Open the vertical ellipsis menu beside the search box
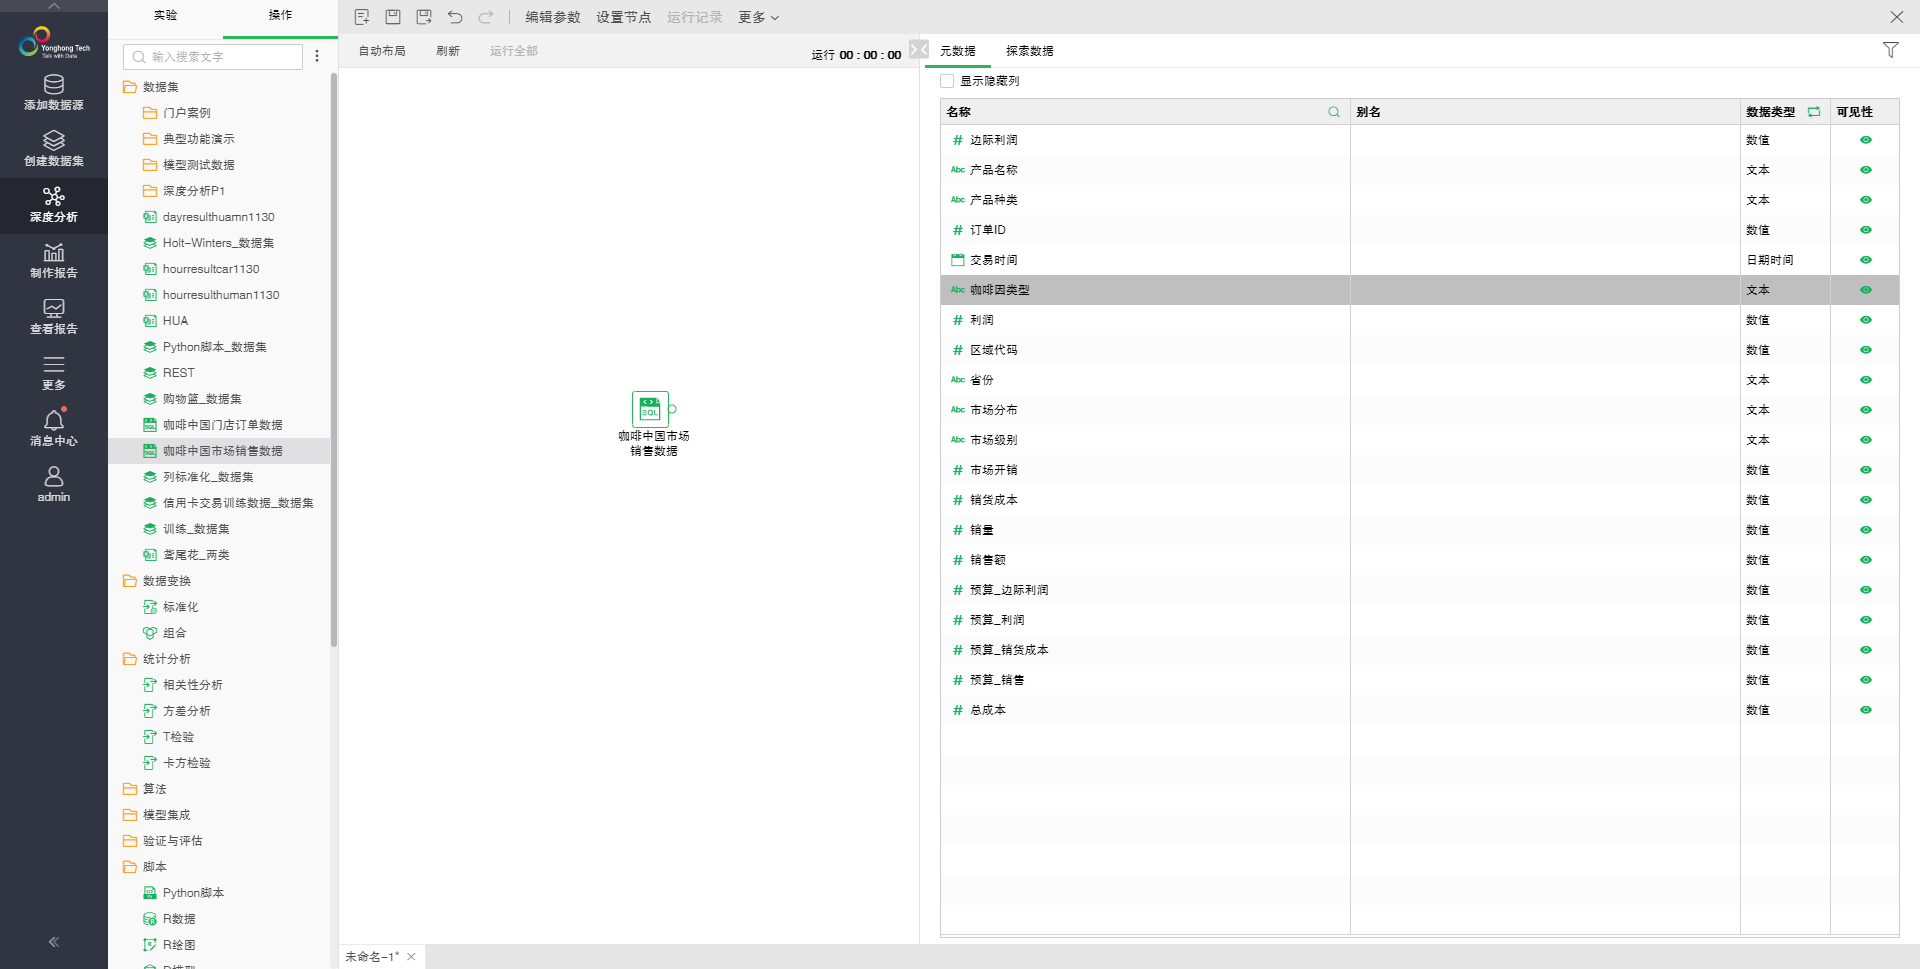This screenshot has width=1920, height=969. pos(317,57)
